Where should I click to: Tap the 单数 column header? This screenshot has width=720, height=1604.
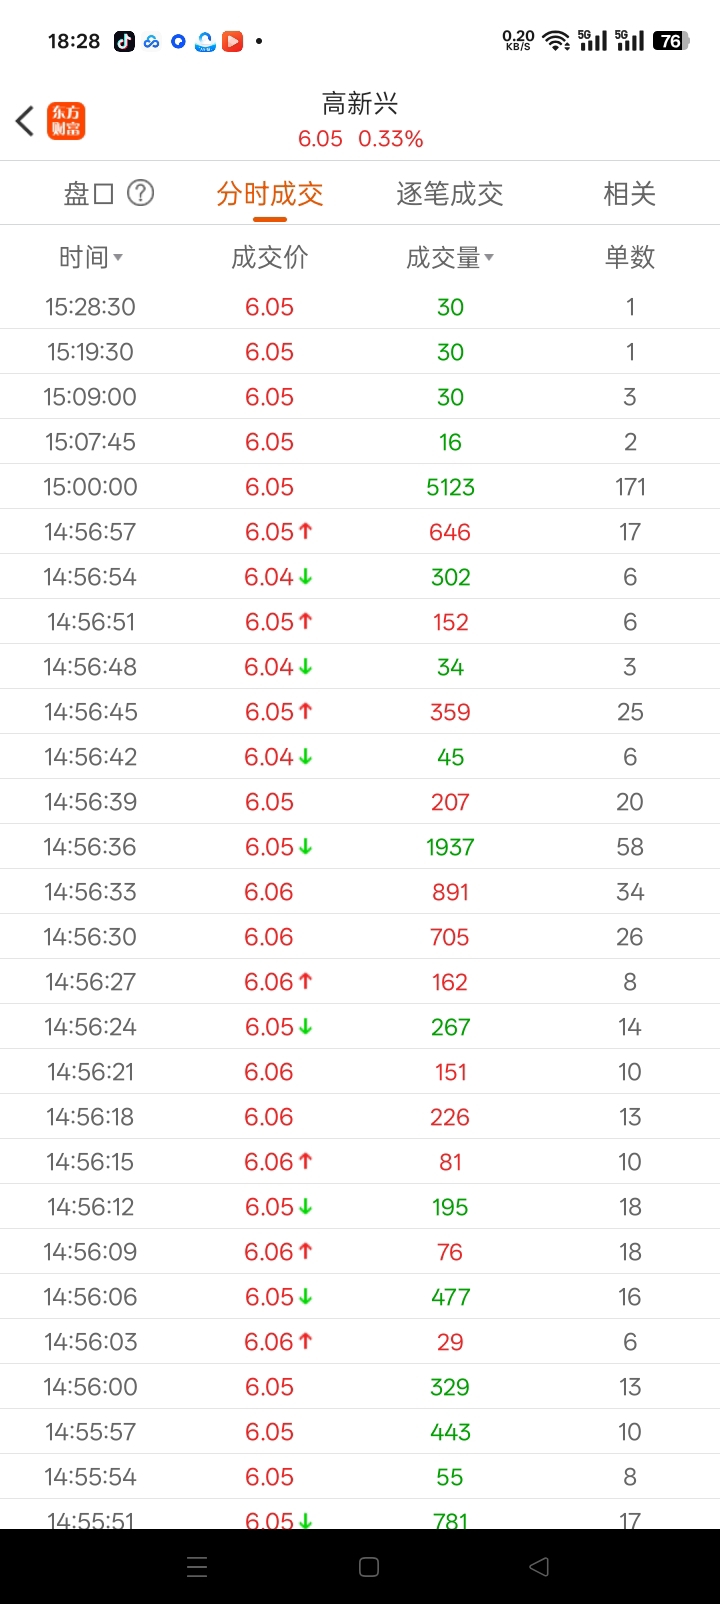630,257
